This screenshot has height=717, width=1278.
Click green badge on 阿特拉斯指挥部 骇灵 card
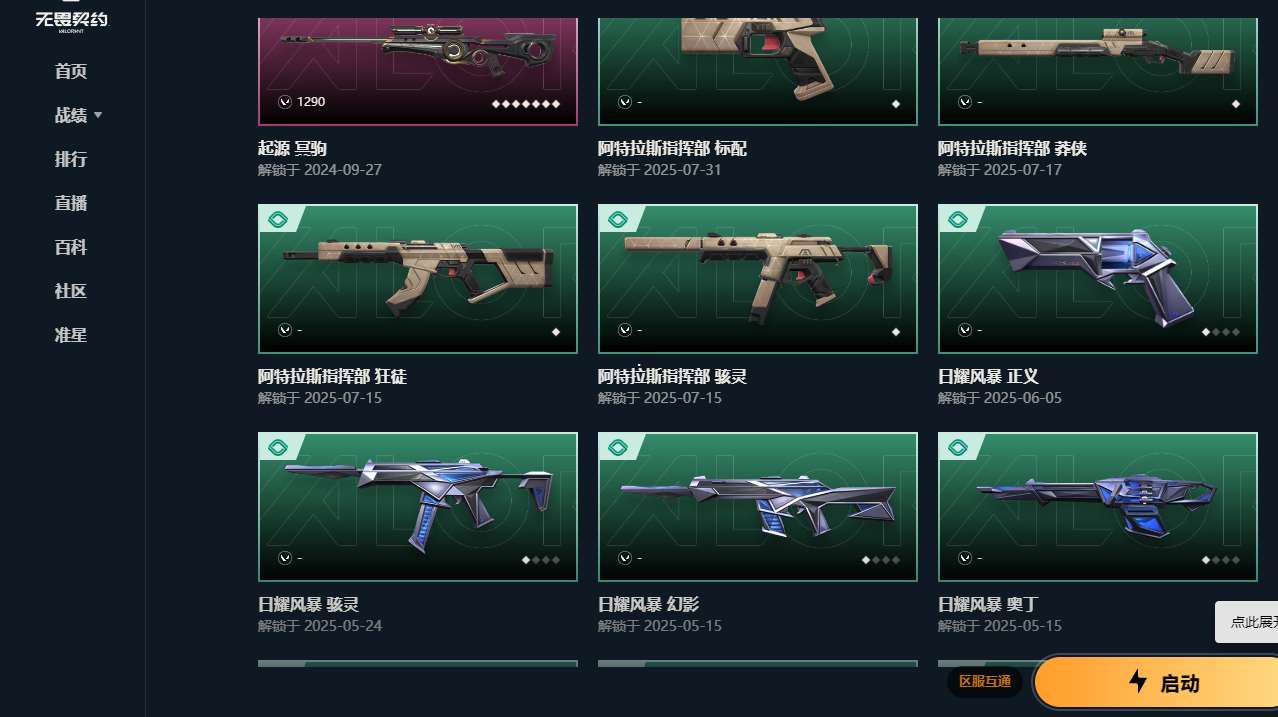tap(618, 219)
